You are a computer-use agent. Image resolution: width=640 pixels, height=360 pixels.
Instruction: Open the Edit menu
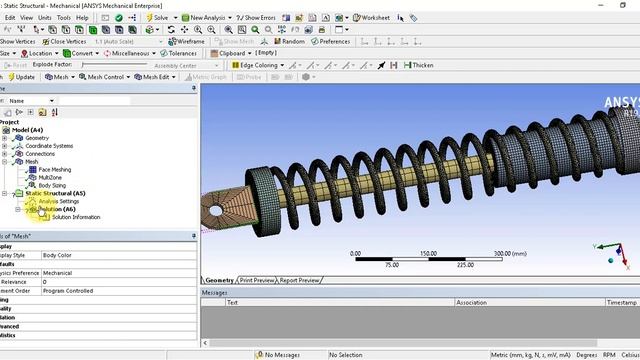[10, 18]
